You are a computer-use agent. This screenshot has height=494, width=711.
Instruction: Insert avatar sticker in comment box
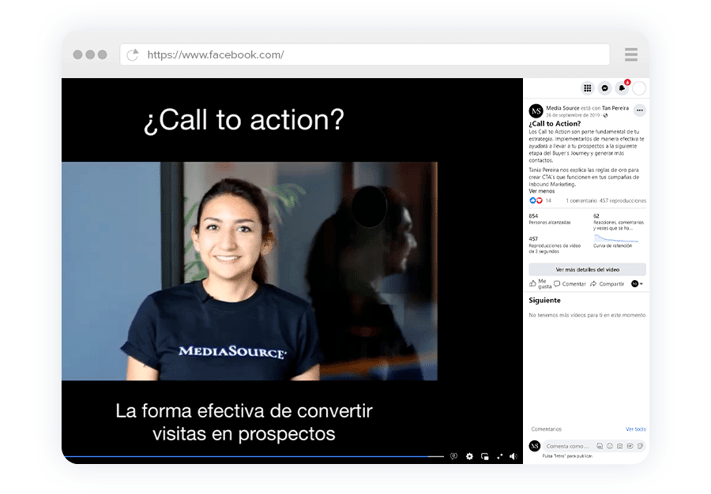[x=599, y=446]
